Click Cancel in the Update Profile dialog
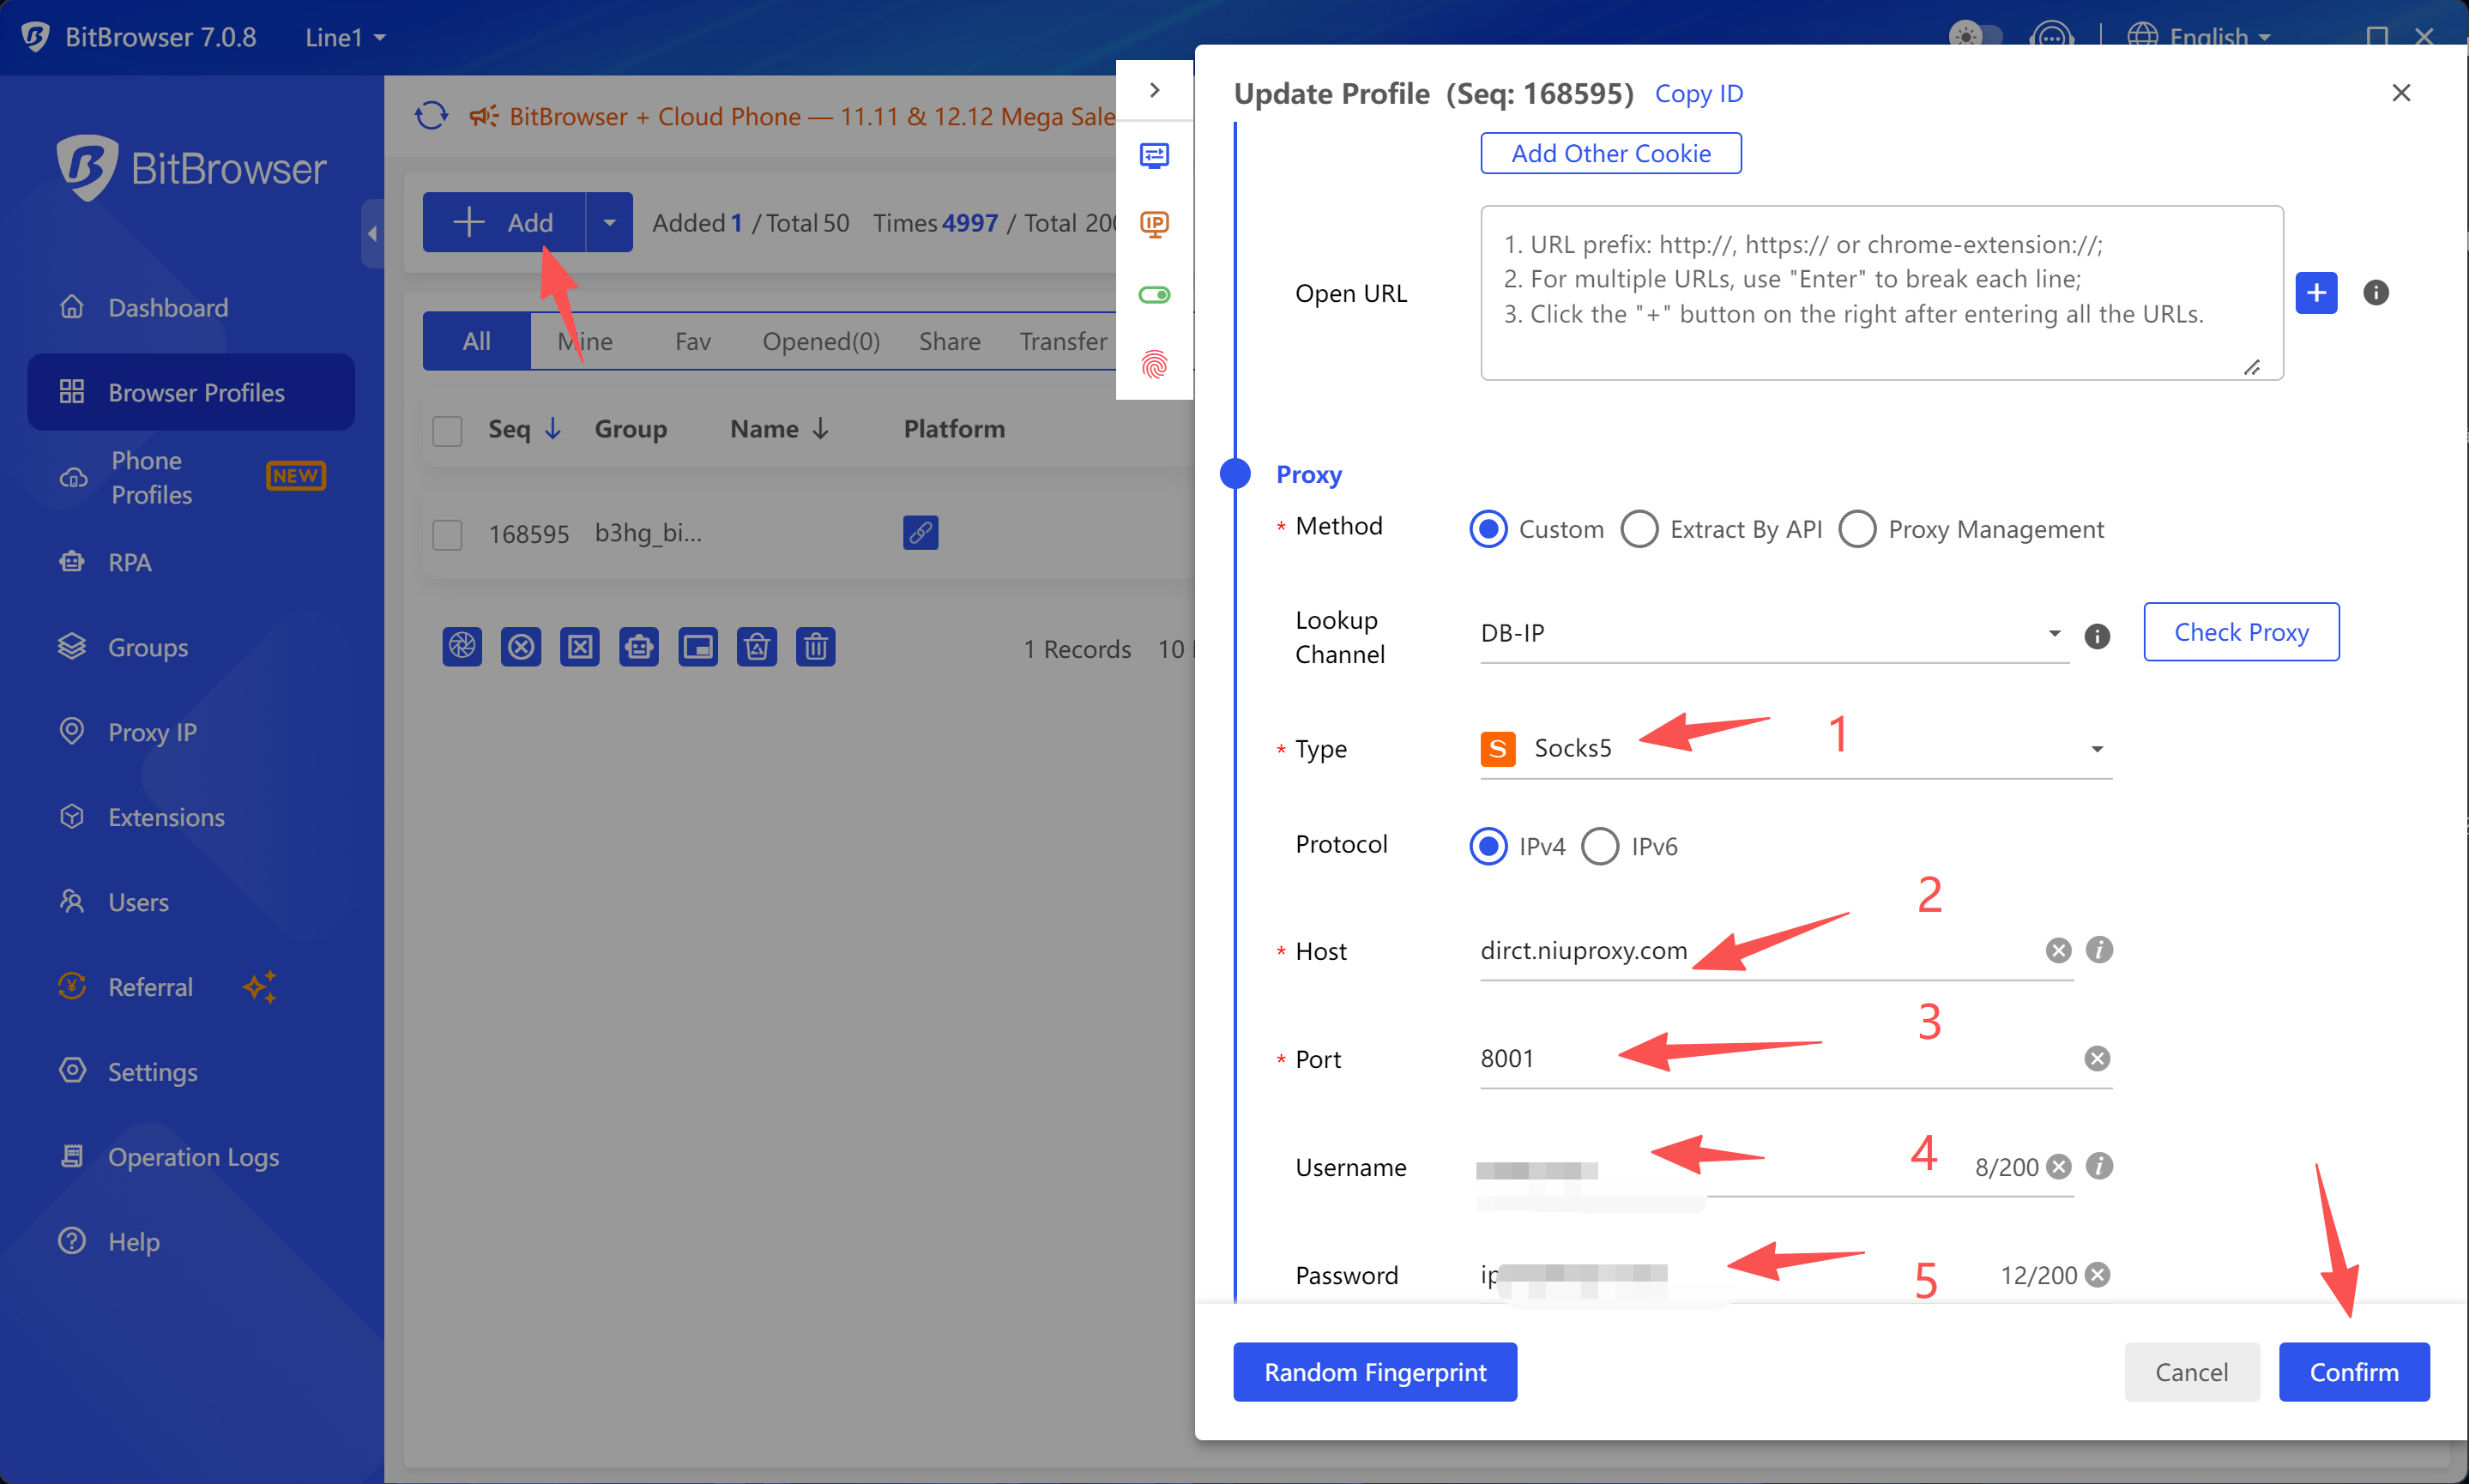Image resolution: width=2469 pixels, height=1484 pixels. [x=2191, y=1372]
